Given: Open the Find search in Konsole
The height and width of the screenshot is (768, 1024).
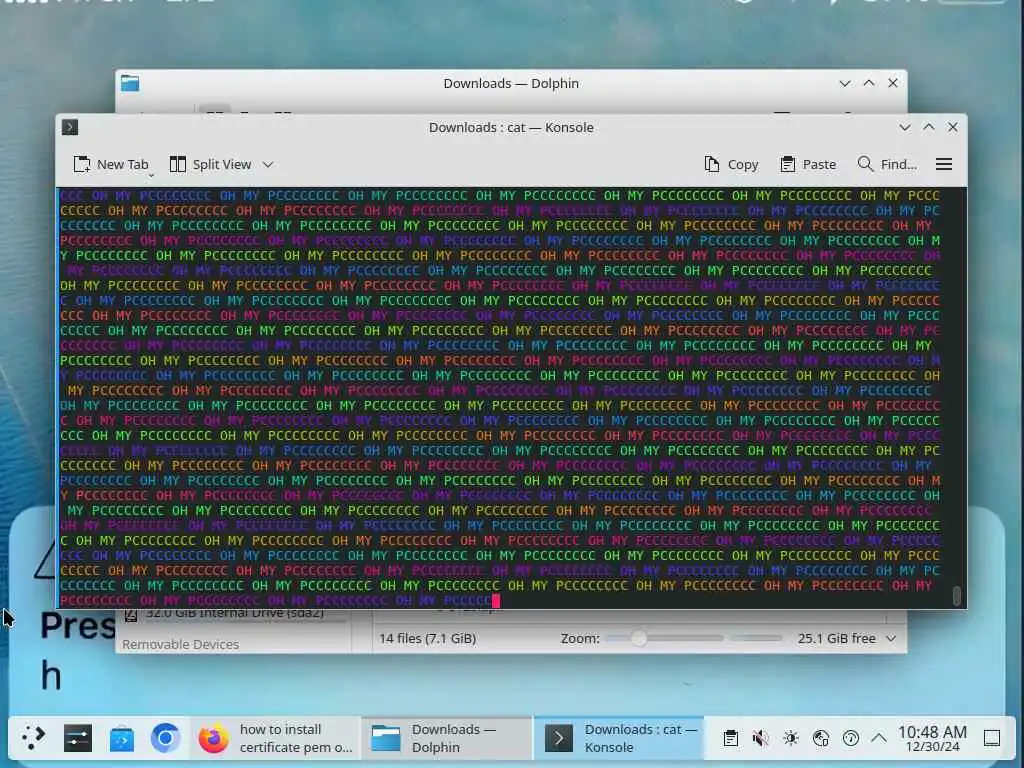Looking at the screenshot, I should pos(887,165).
